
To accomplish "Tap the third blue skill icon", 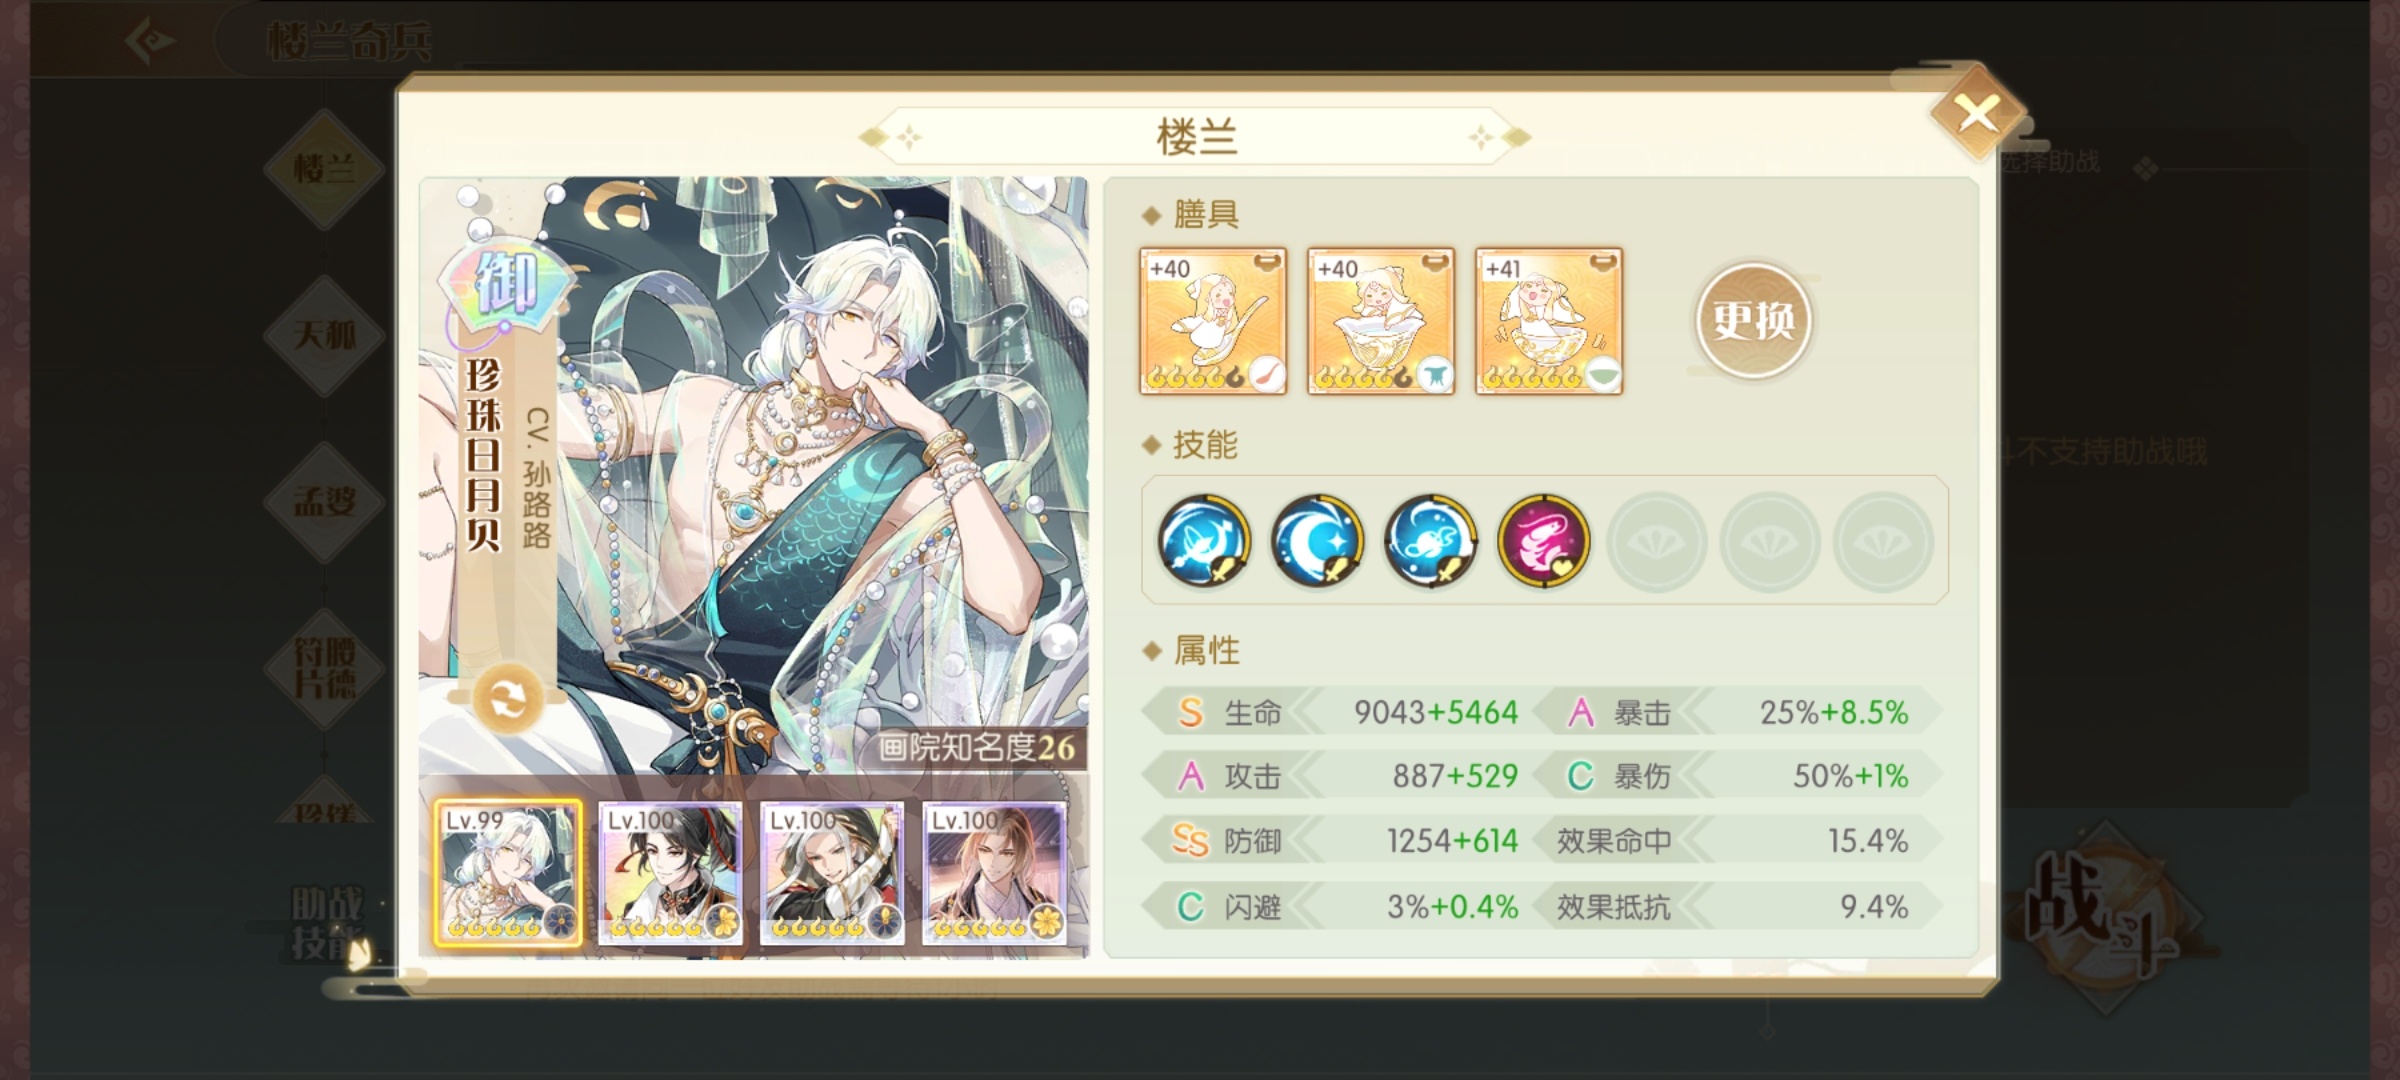I will tap(1430, 540).
